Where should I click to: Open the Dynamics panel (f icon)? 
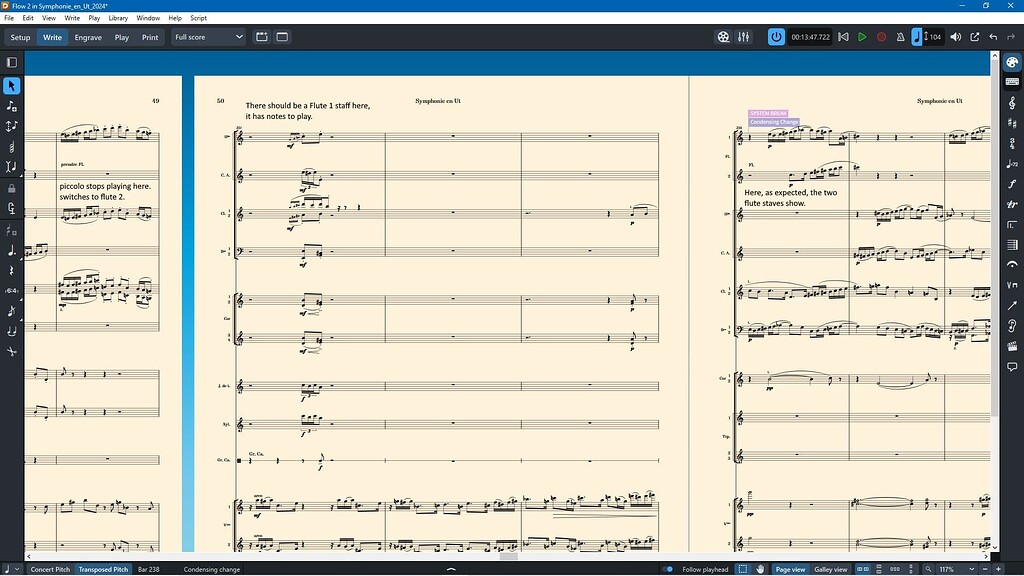(1013, 185)
